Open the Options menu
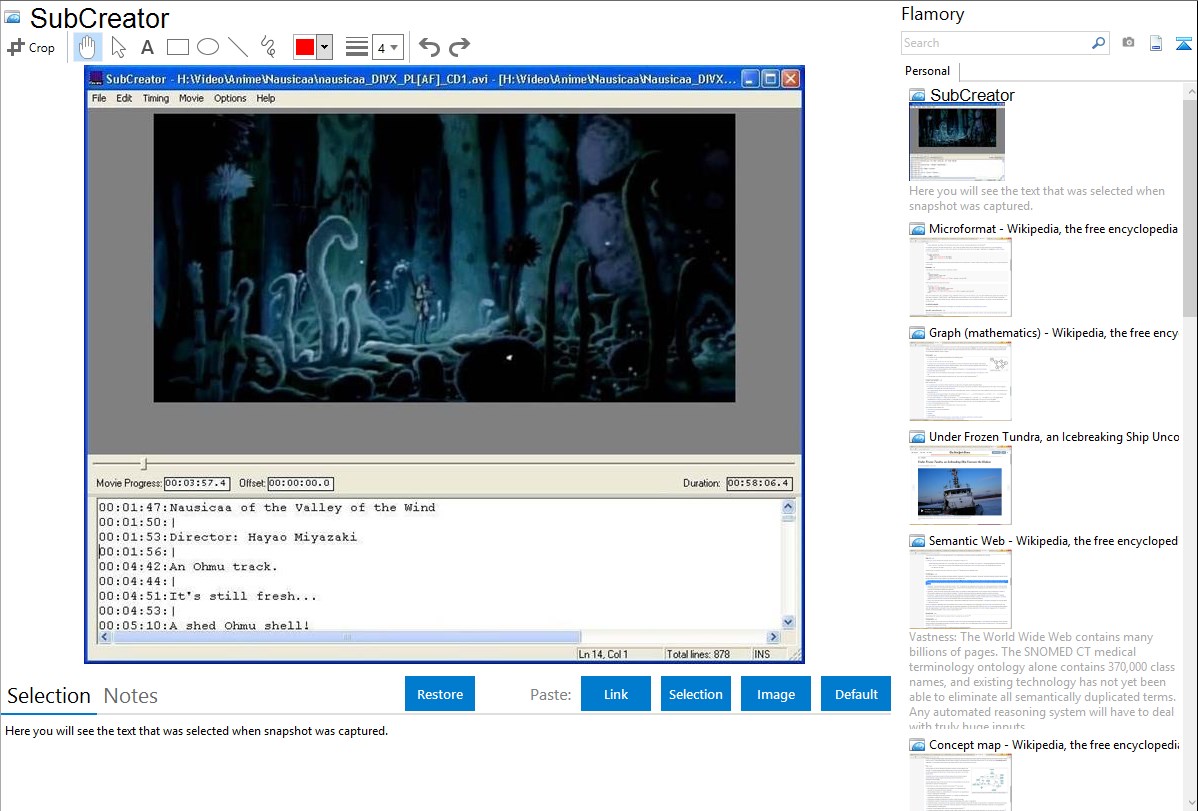The image size is (1198, 811). pos(230,99)
